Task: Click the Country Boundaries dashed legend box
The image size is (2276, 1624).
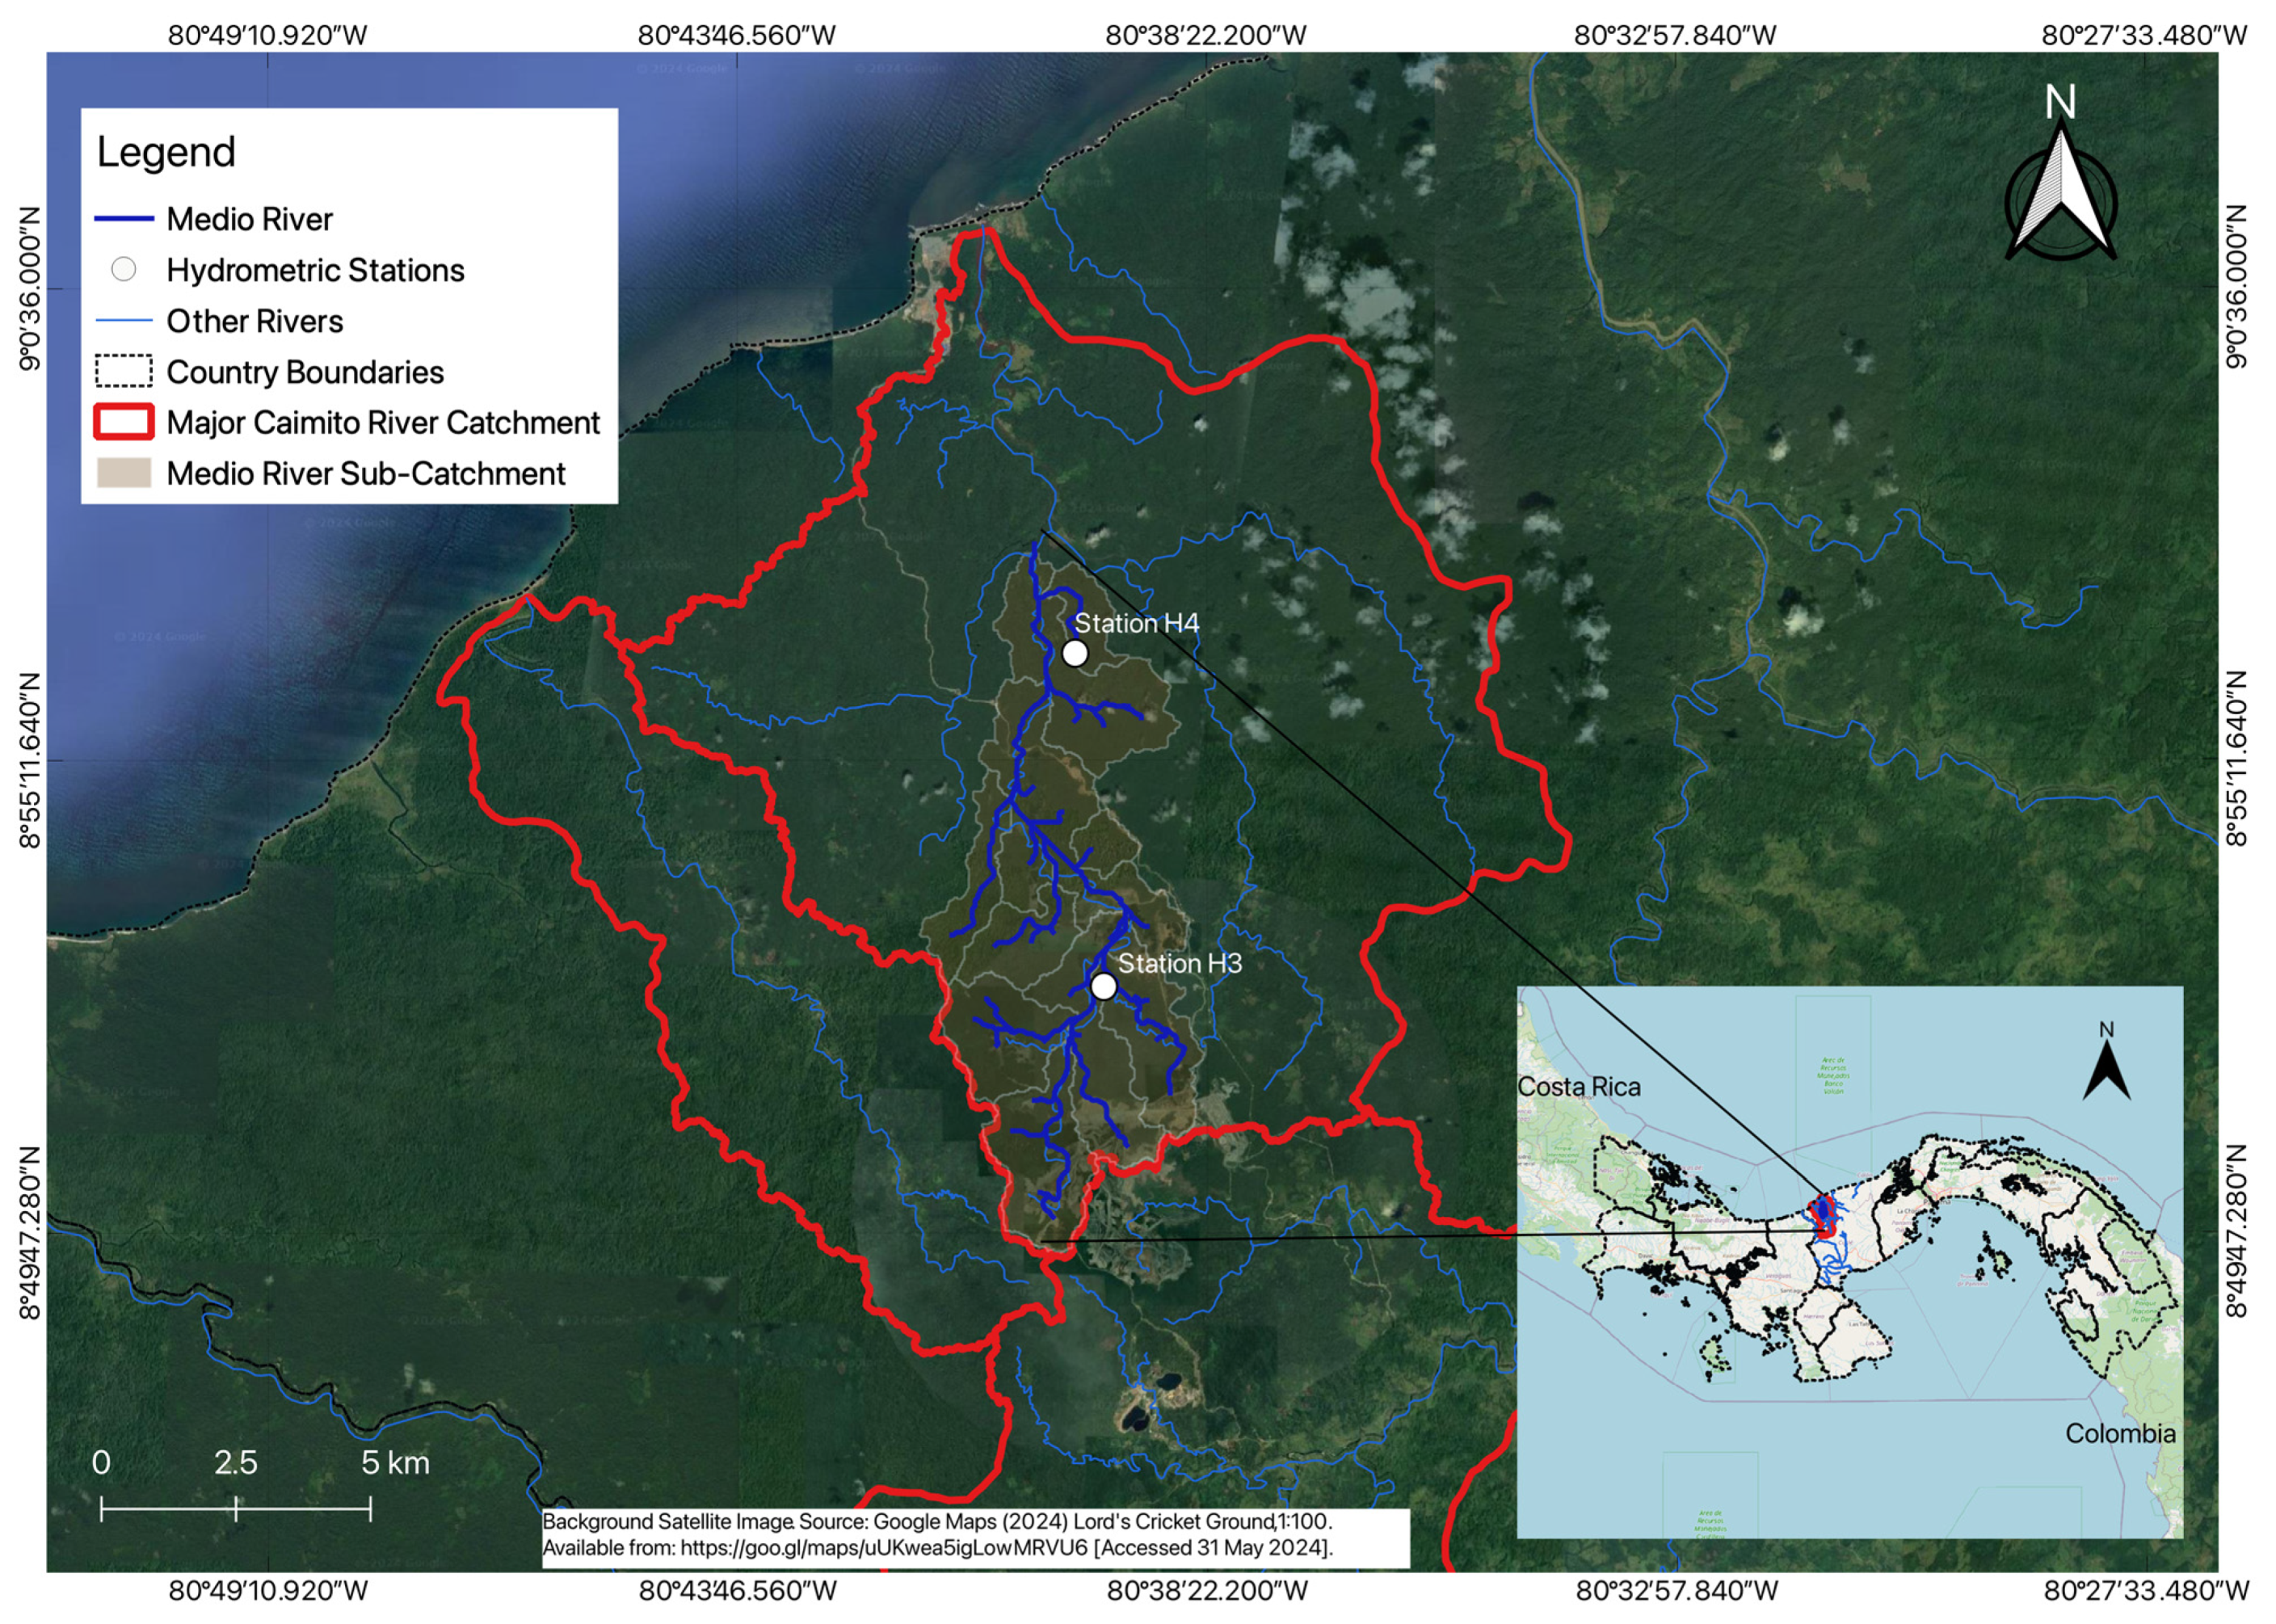Action: click(124, 371)
